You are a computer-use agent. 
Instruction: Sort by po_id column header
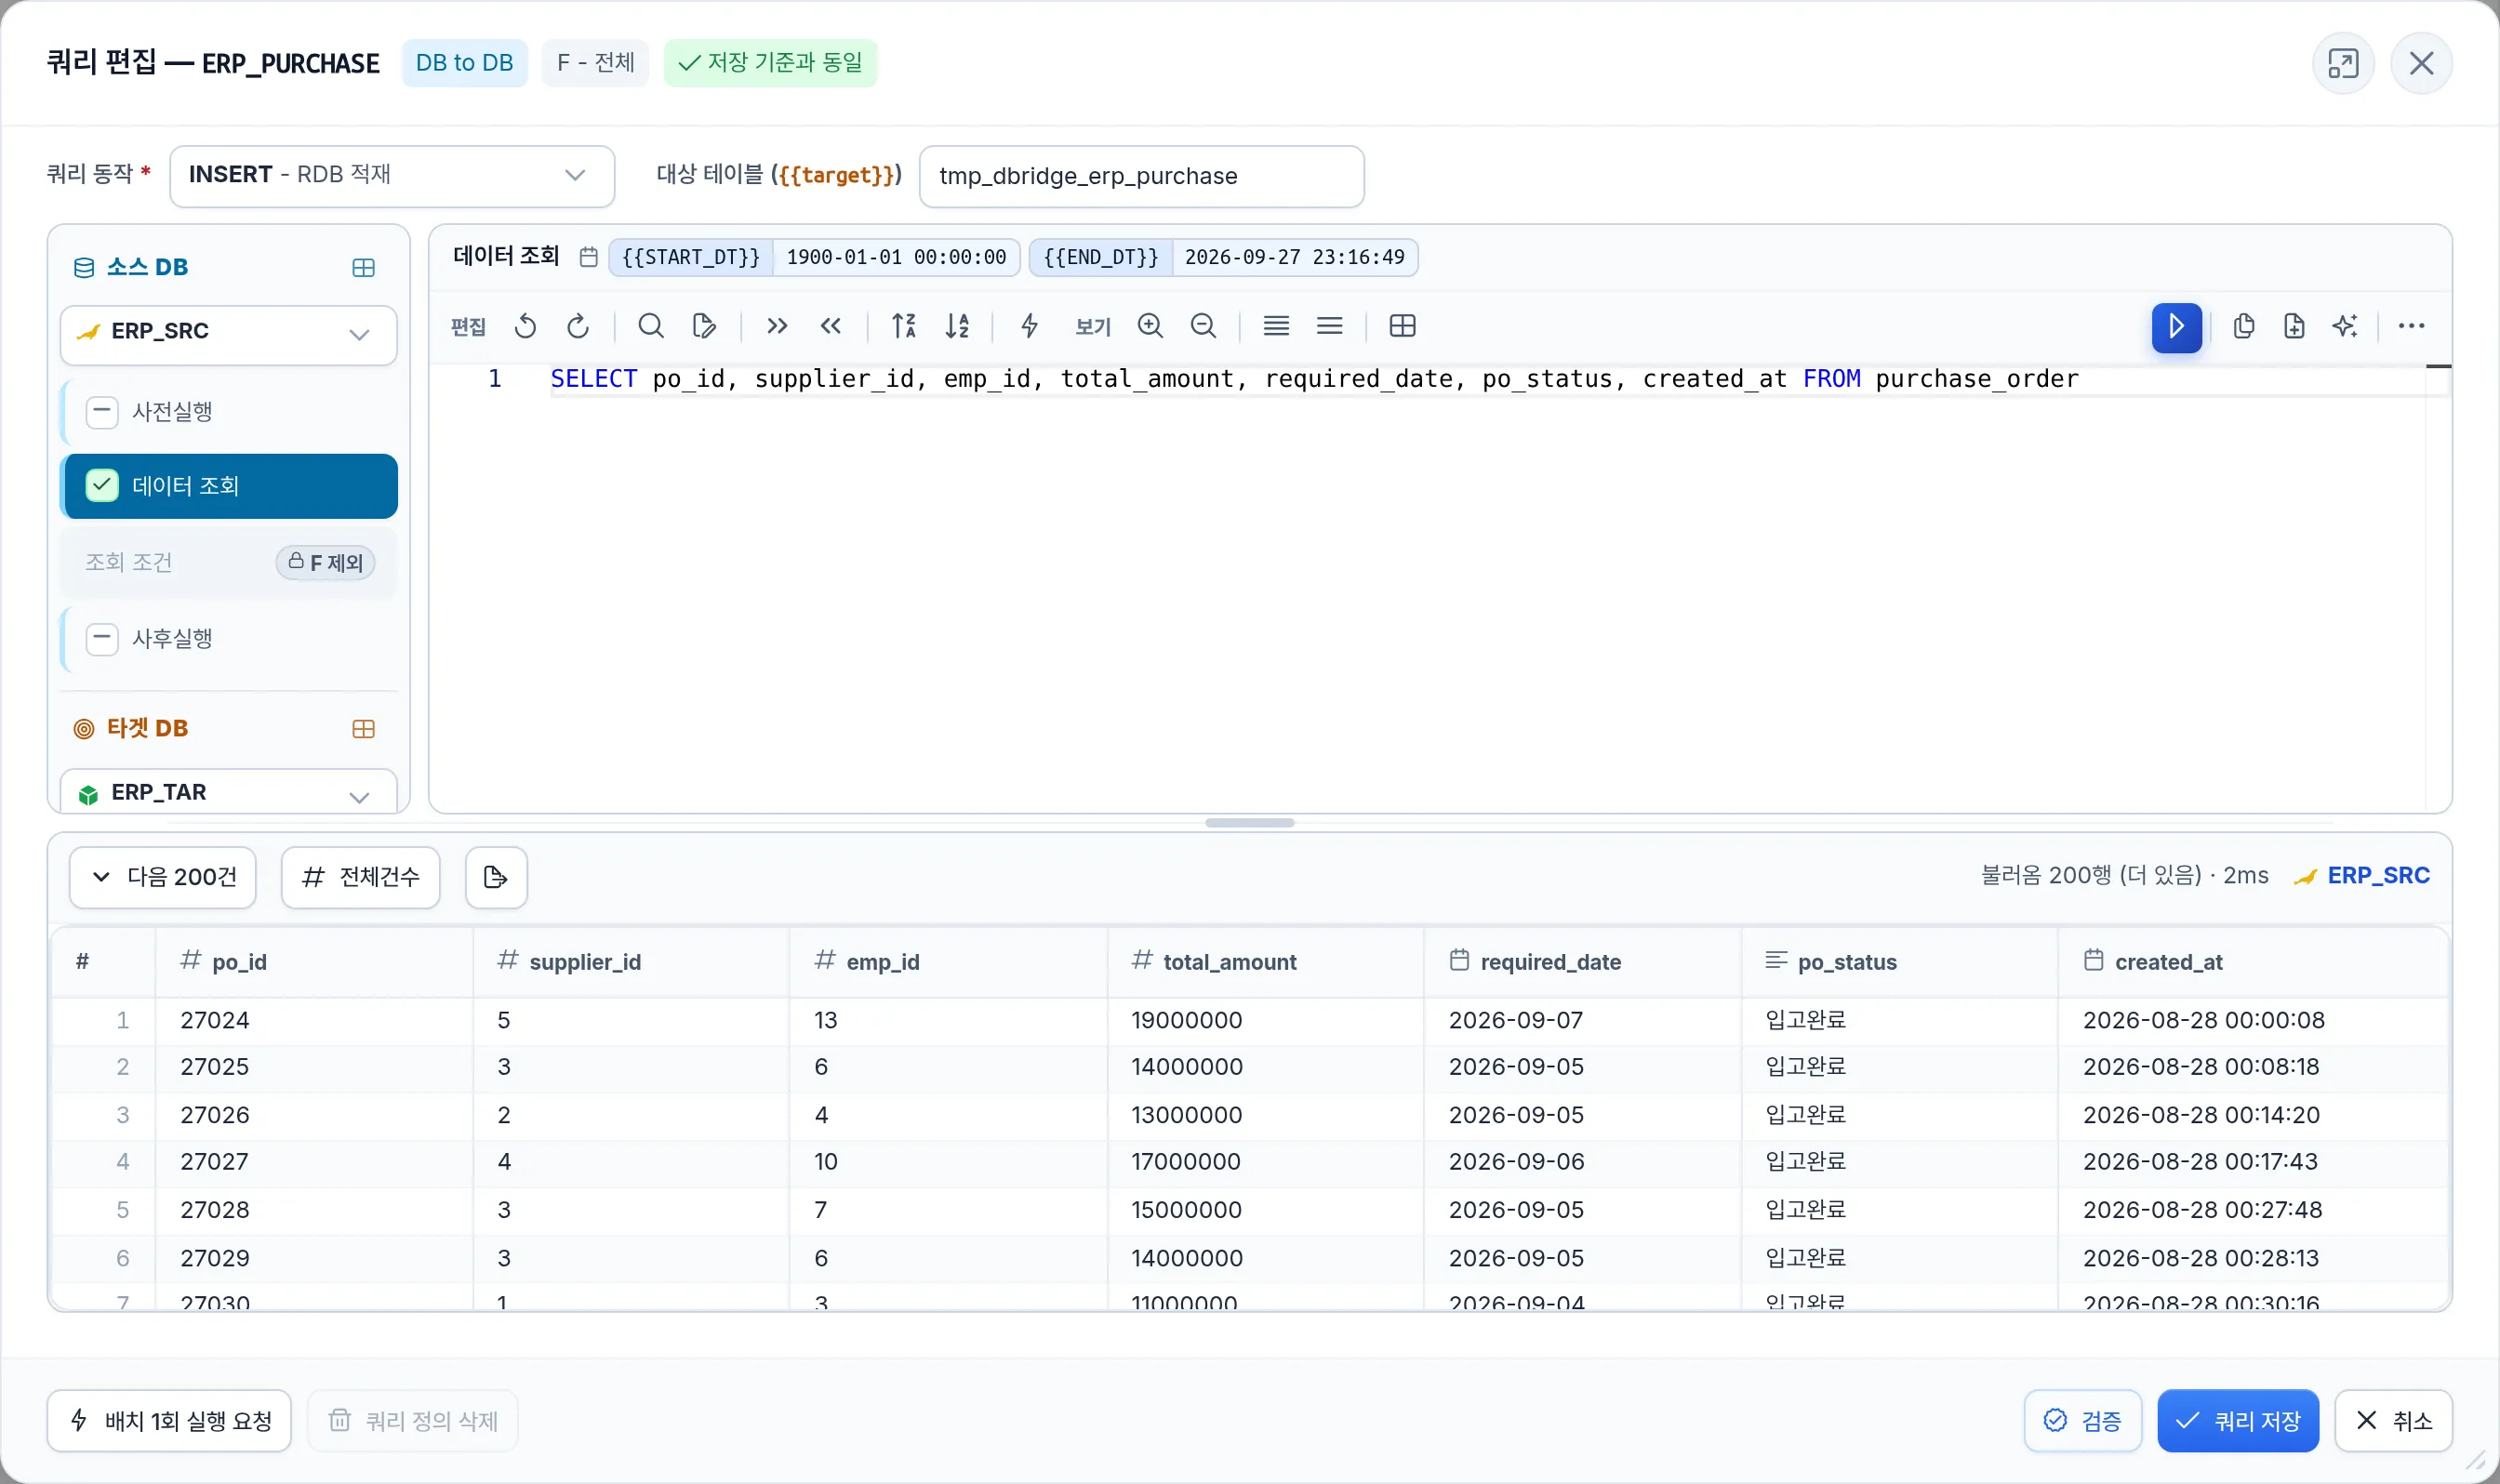pos(313,962)
